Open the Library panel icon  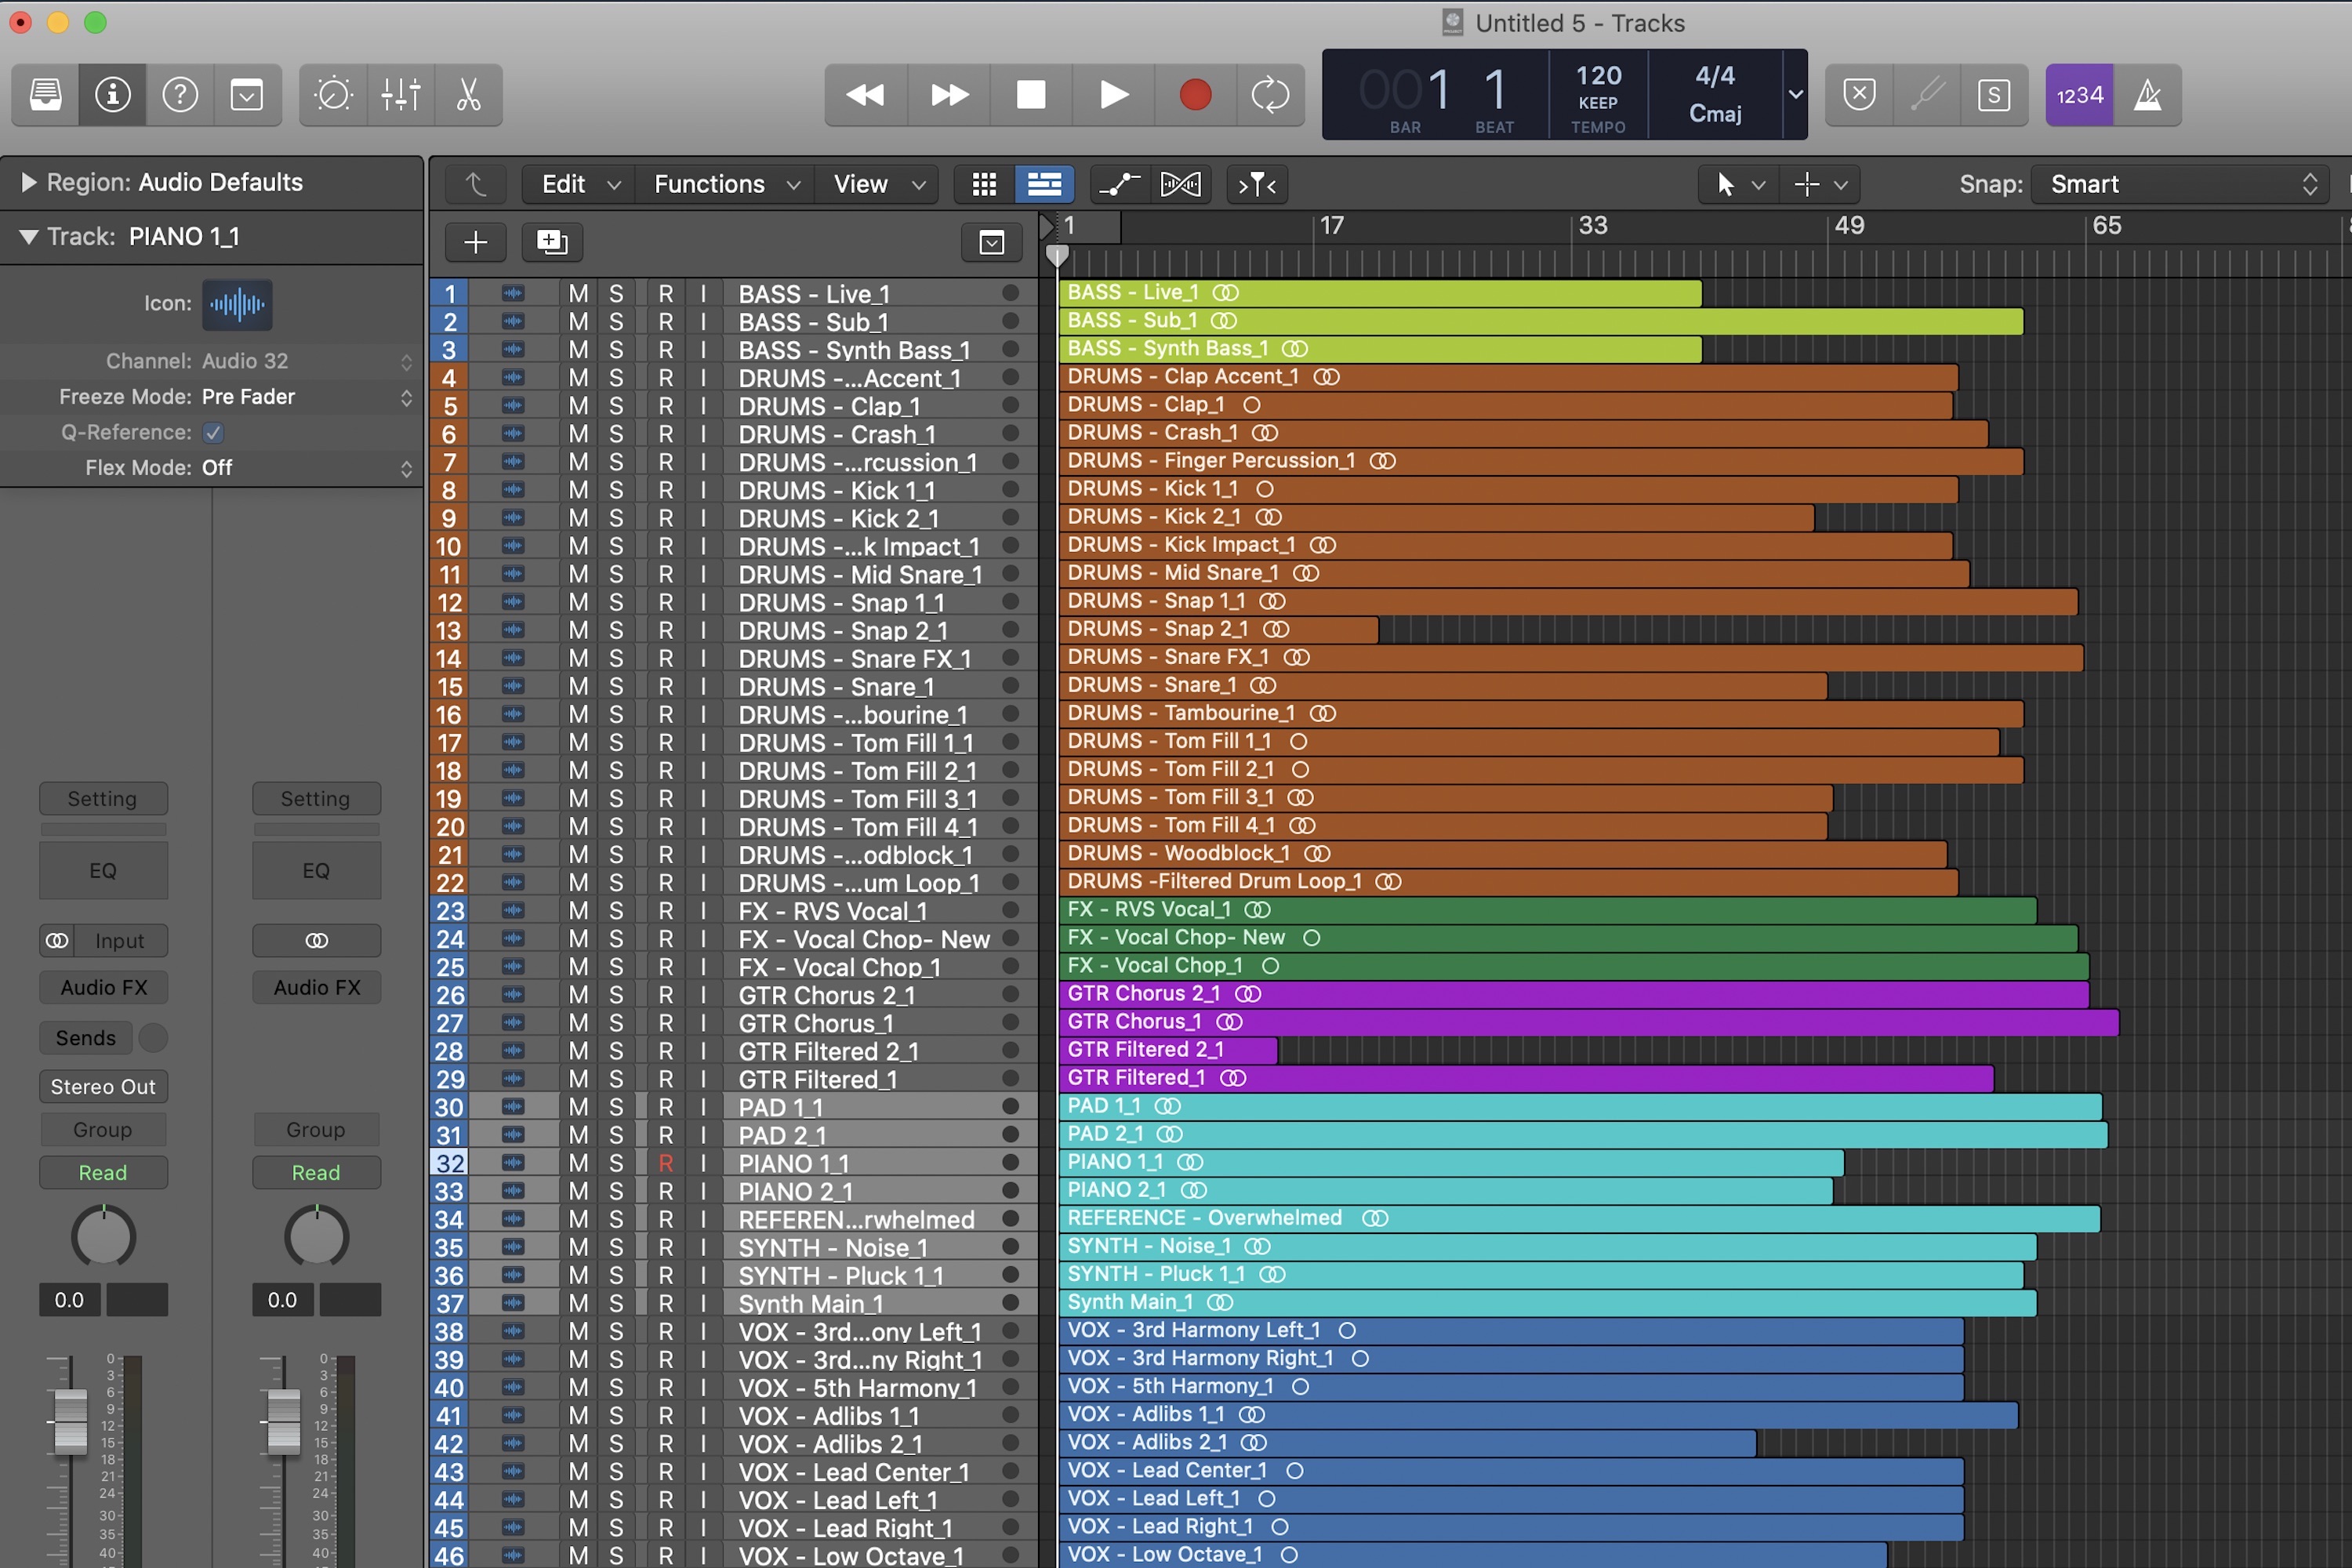(x=45, y=95)
